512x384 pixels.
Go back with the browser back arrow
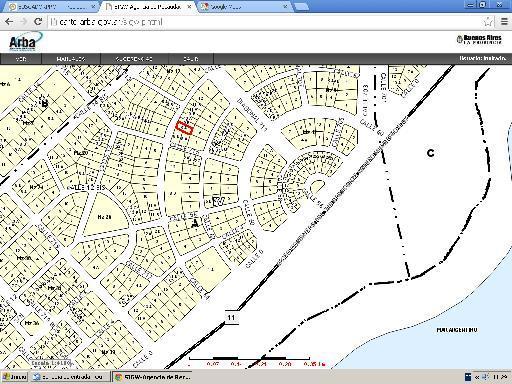coord(9,22)
